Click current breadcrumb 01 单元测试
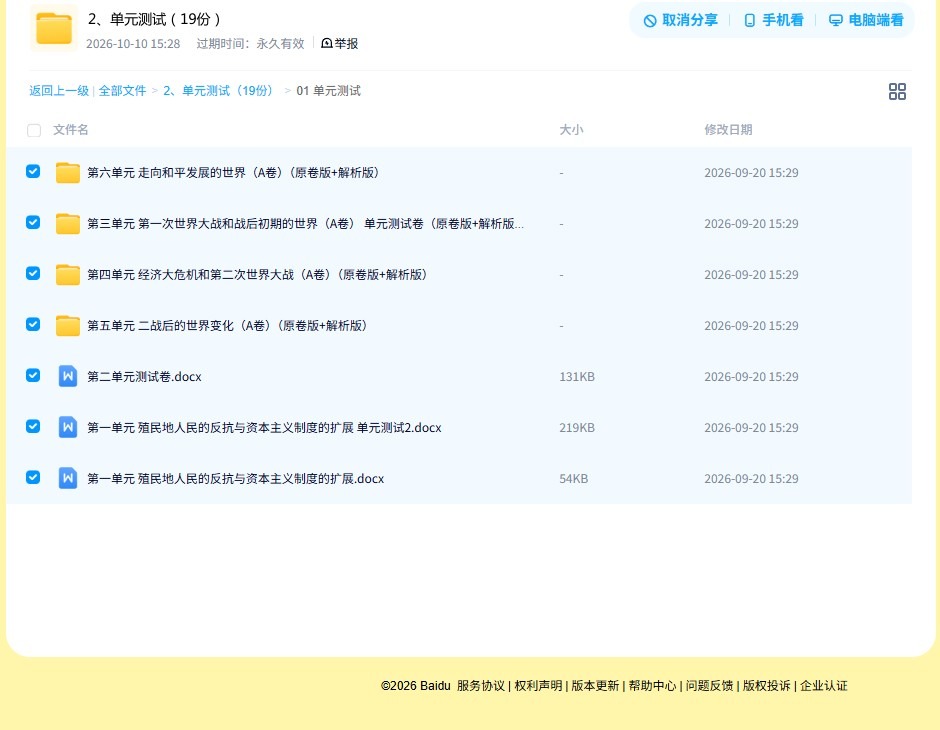Image resolution: width=940 pixels, height=730 pixels. [x=329, y=91]
